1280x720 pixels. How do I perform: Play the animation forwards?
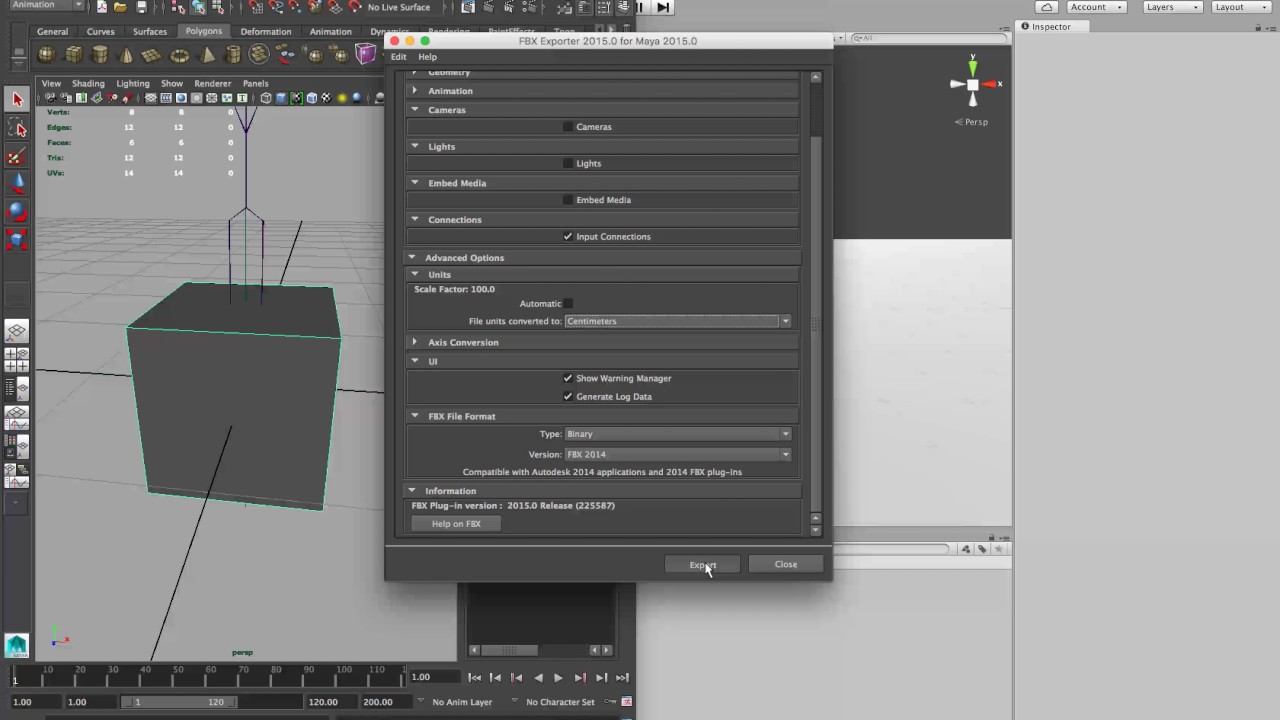pyautogui.click(x=558, y=678)
